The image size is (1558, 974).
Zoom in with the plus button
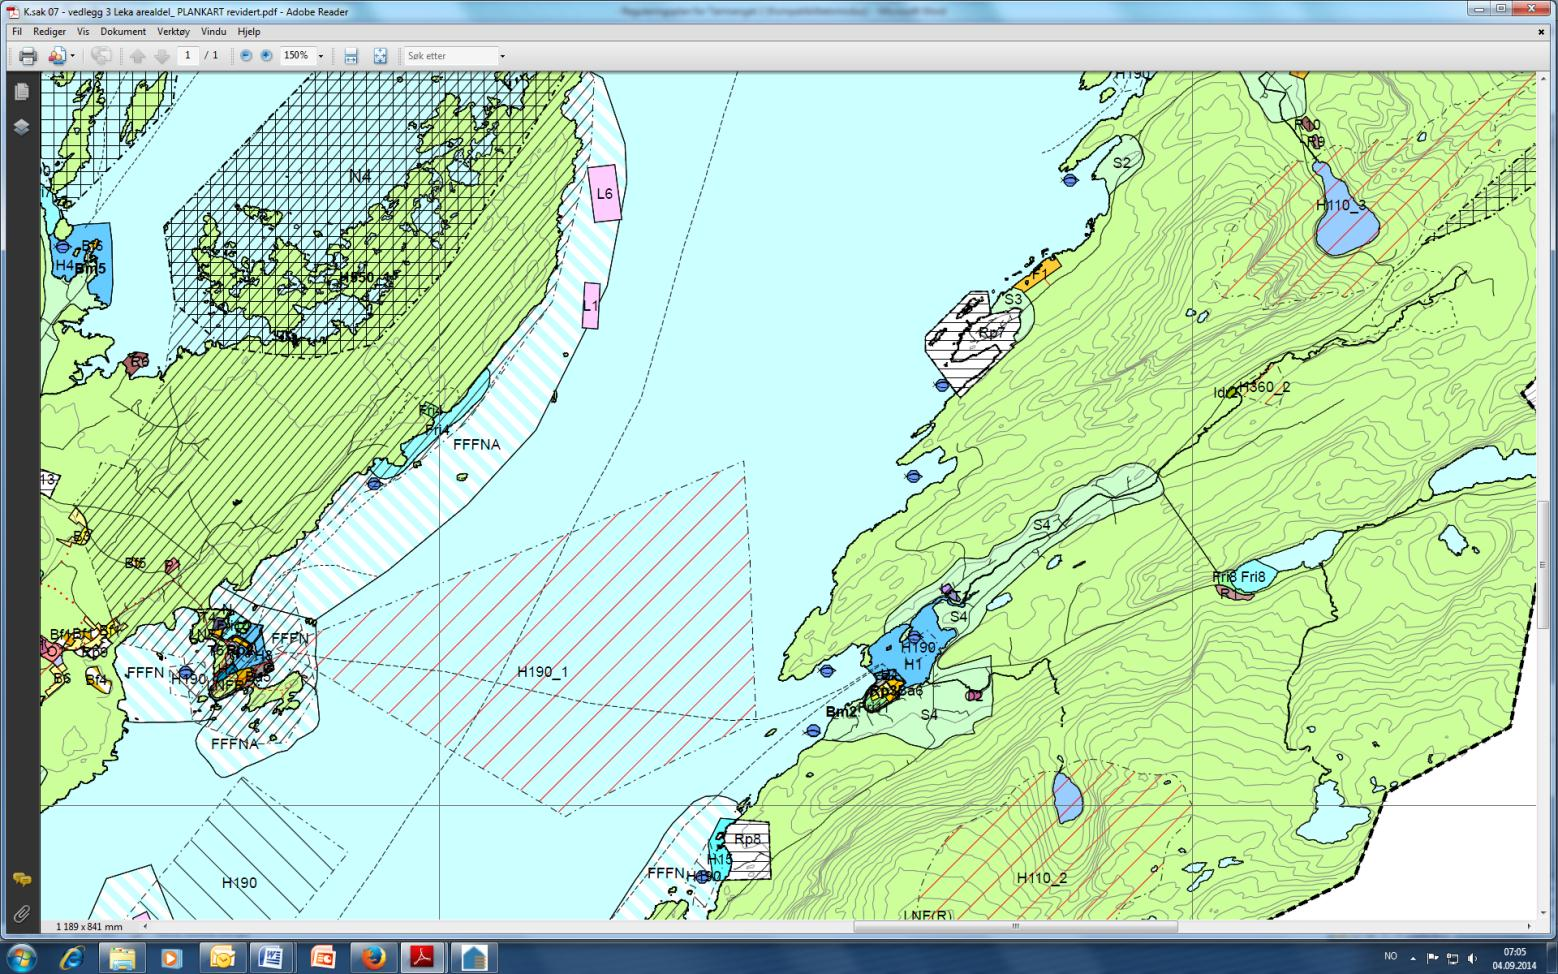(x=266, y=56)
